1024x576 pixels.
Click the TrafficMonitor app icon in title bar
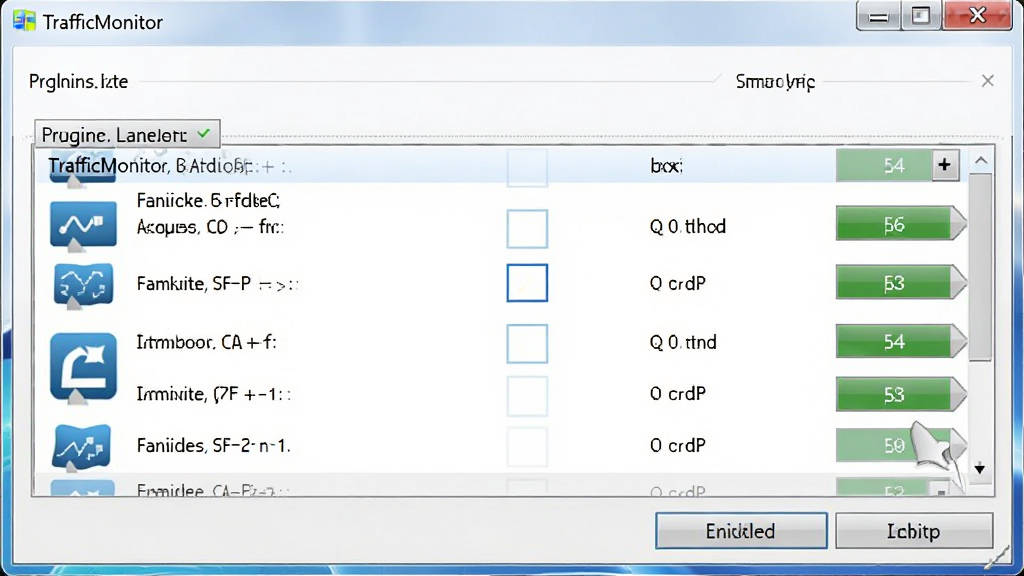(24, 22)
